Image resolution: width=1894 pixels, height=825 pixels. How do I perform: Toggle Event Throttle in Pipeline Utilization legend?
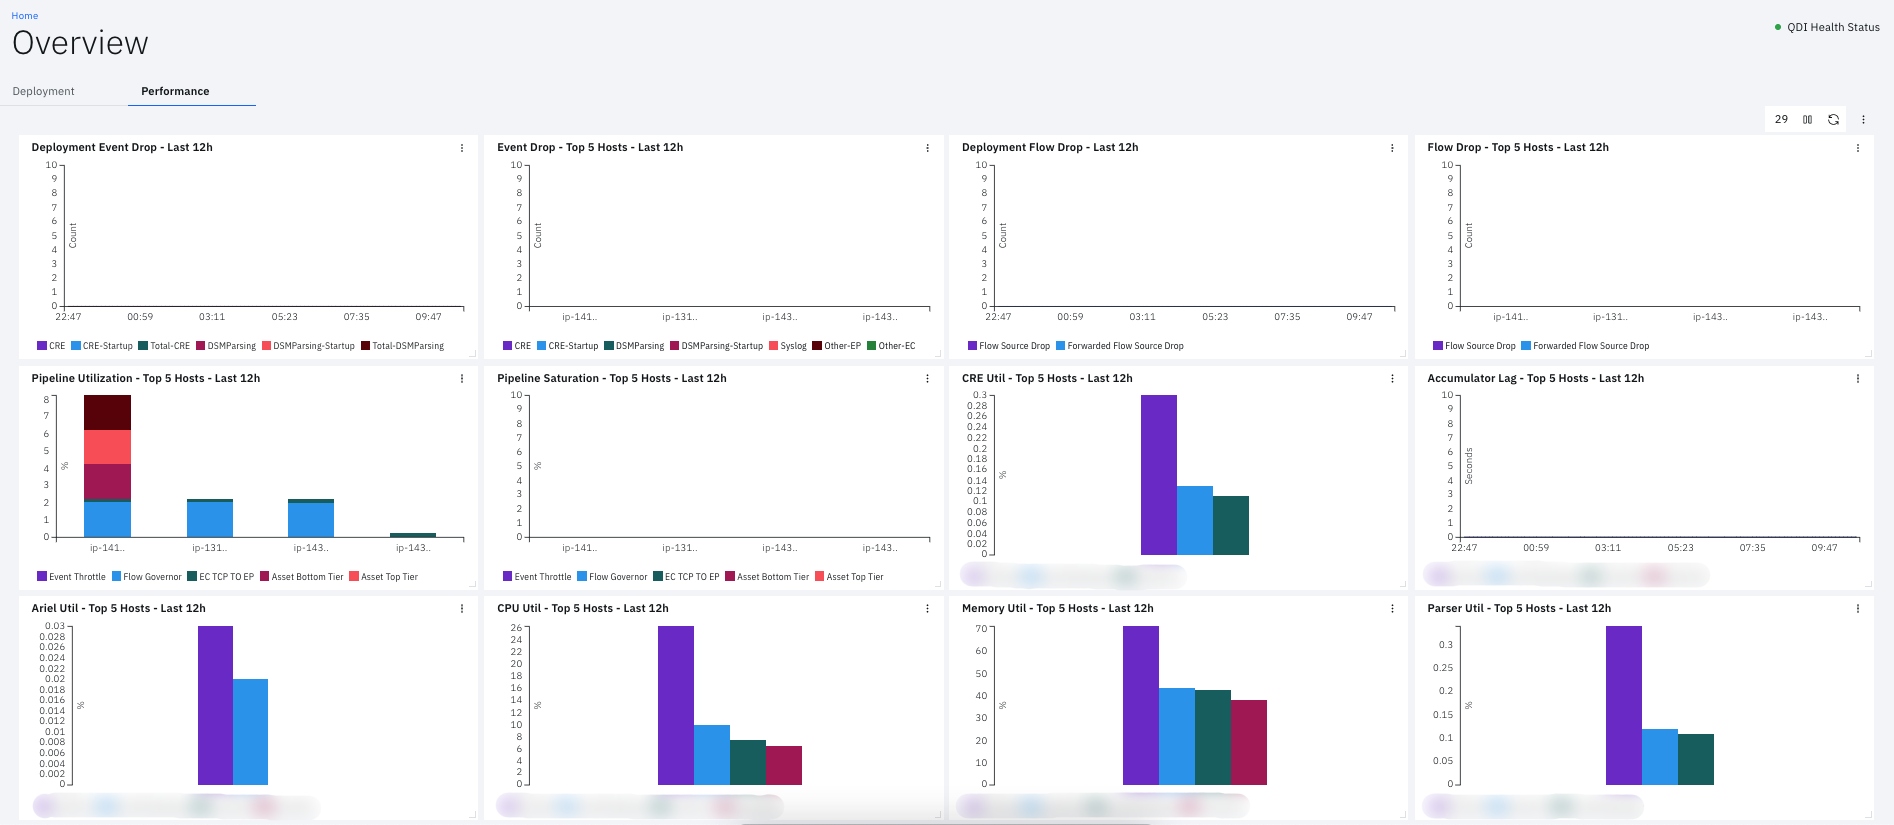[x=71, y=577]
